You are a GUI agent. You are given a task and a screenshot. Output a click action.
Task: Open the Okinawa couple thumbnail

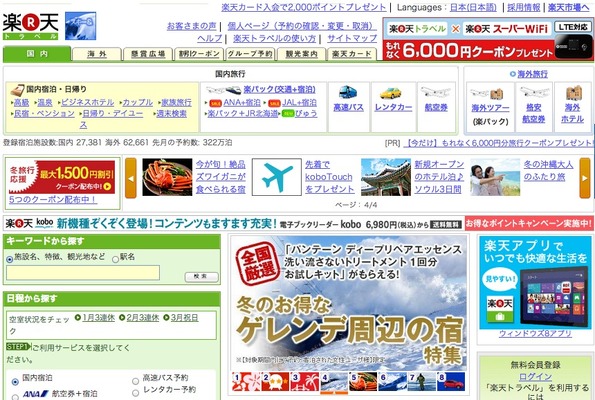pyautogui.click(x=495, y=177)
